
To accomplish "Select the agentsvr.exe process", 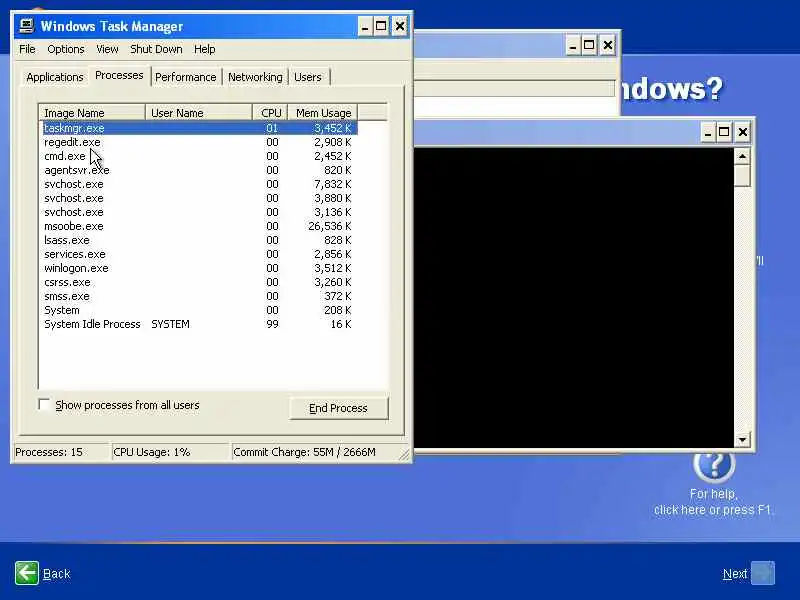I will (77, 170).
